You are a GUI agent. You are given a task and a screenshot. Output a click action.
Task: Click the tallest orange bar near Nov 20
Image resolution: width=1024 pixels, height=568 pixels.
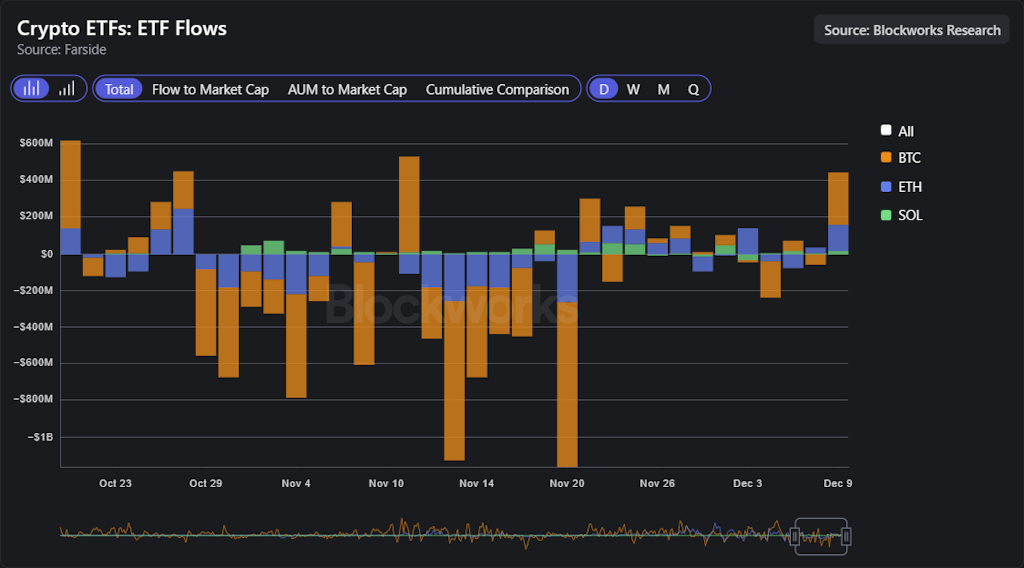point(567,380)
